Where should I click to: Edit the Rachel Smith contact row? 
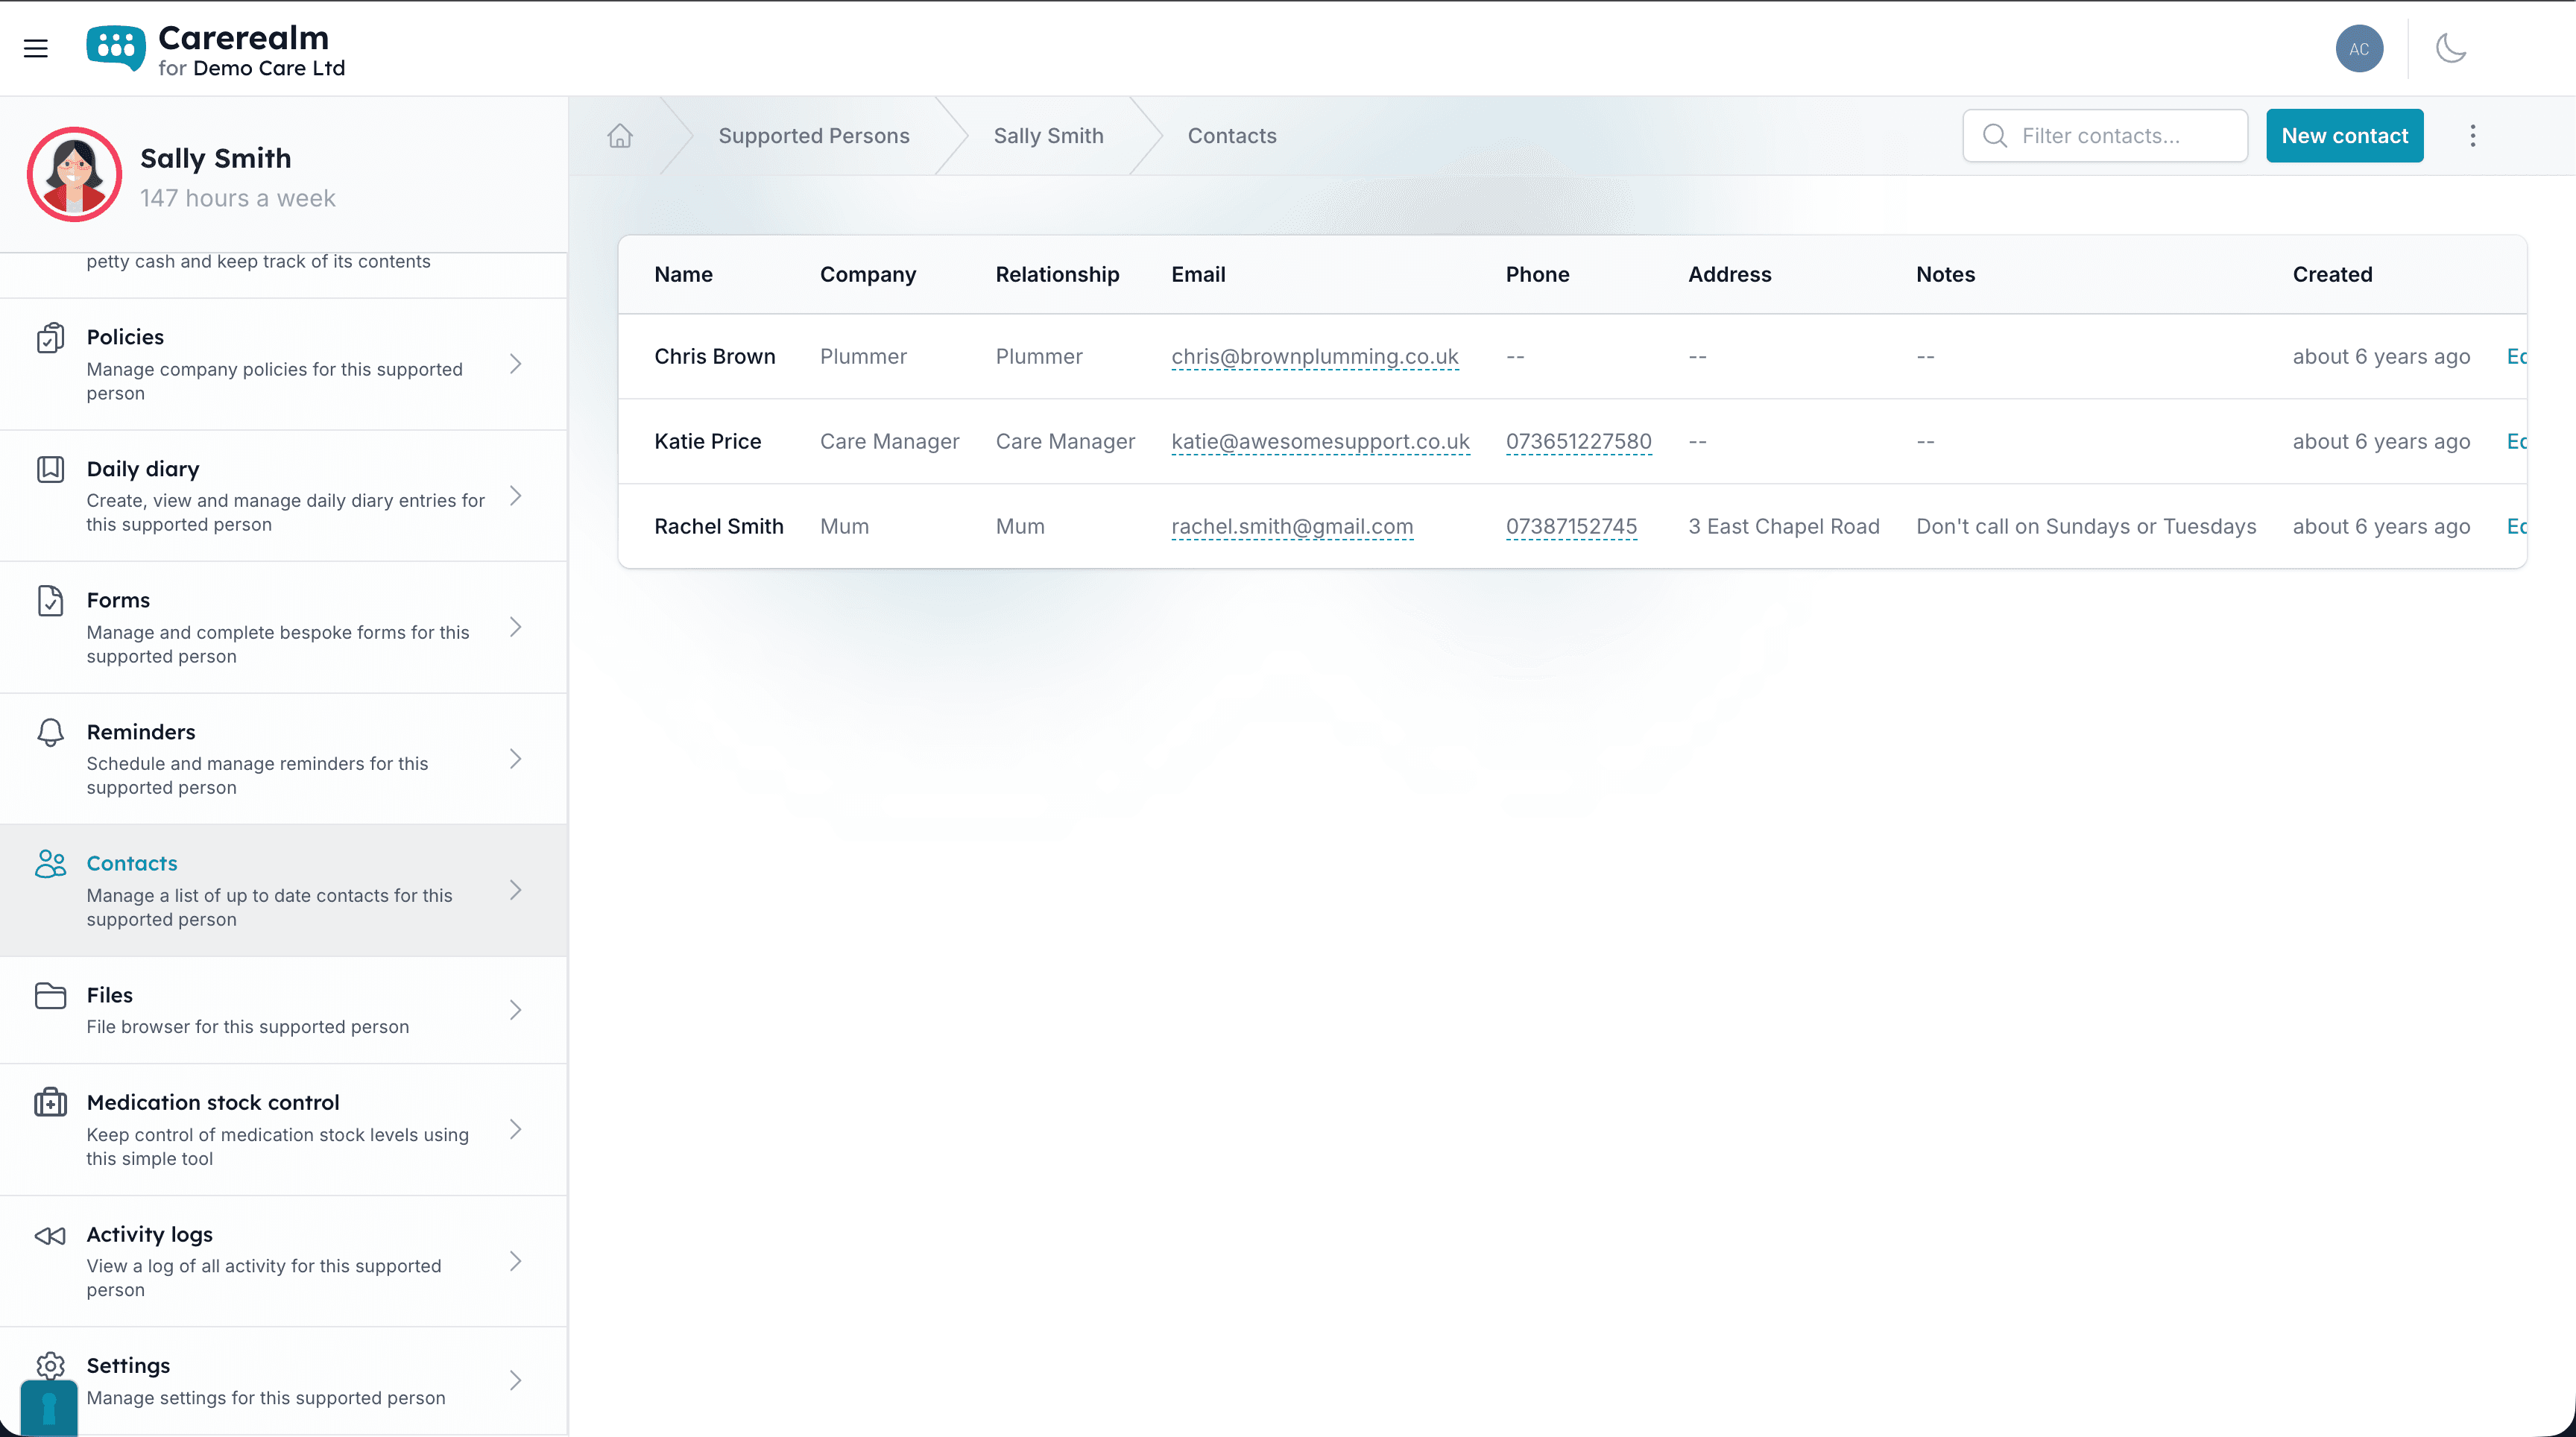pyautogui.click(x=2517, y=527)
